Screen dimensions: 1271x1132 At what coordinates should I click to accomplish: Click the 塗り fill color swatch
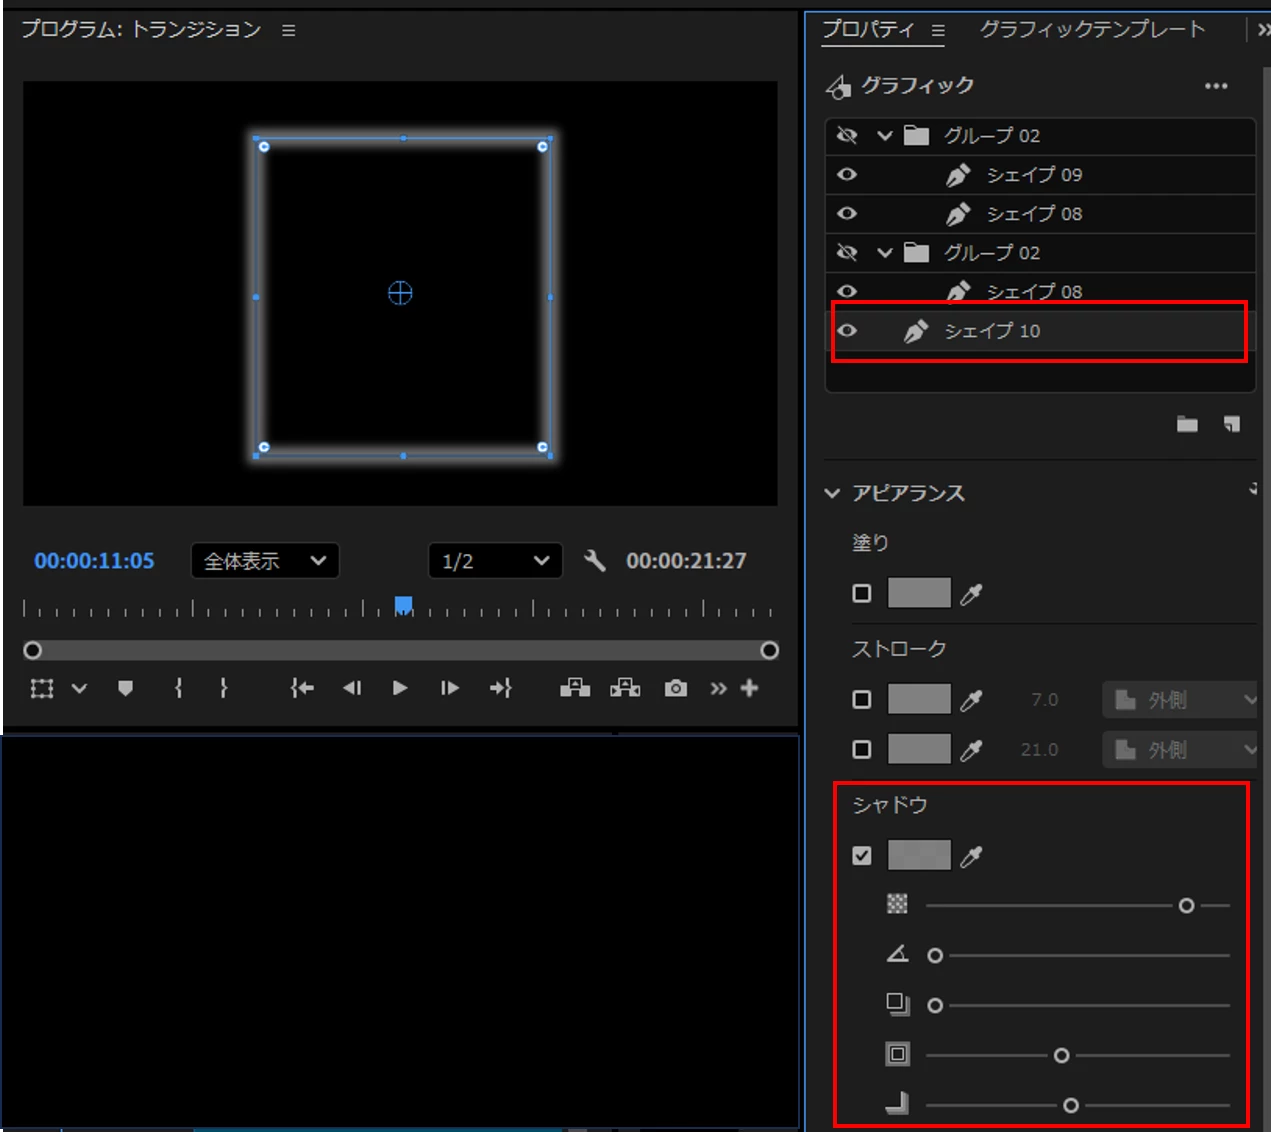919,593
